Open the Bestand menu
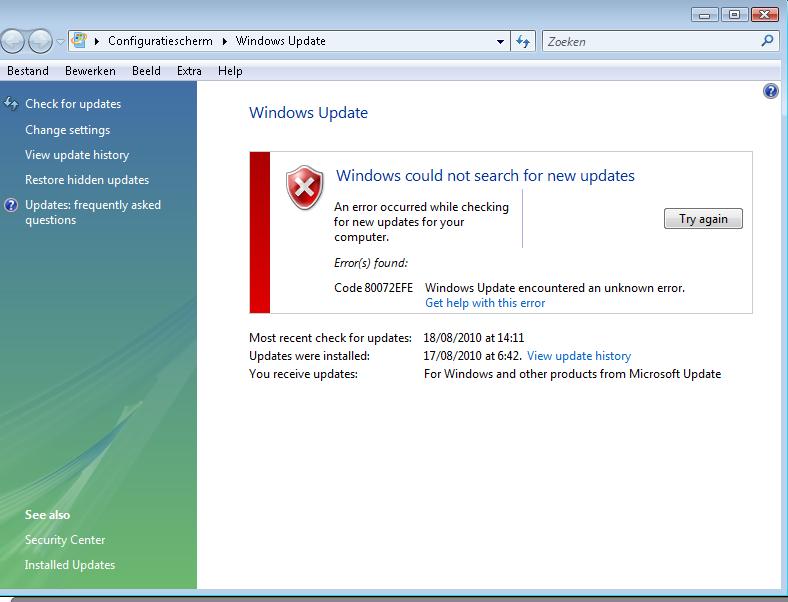 click(x=28, y=71)
